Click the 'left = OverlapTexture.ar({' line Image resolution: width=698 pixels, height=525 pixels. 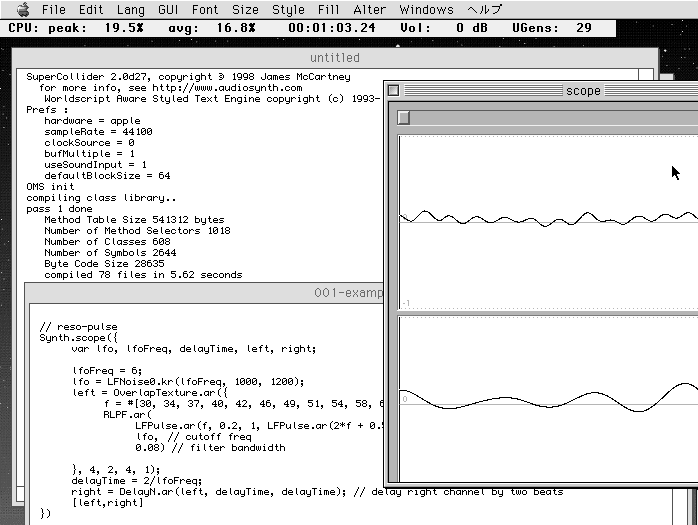[x=150, y=393]
